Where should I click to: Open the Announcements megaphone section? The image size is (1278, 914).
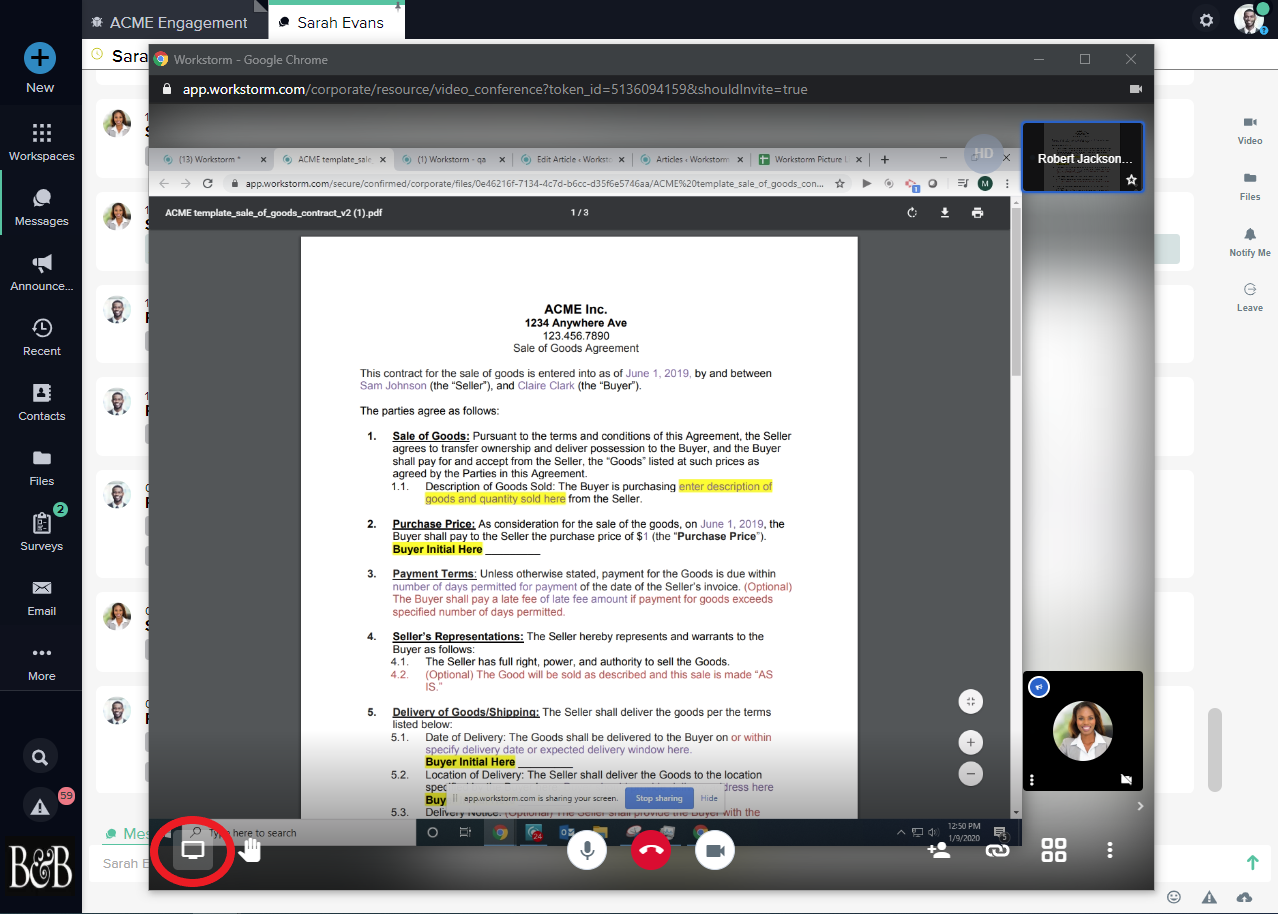coord(41,272)
